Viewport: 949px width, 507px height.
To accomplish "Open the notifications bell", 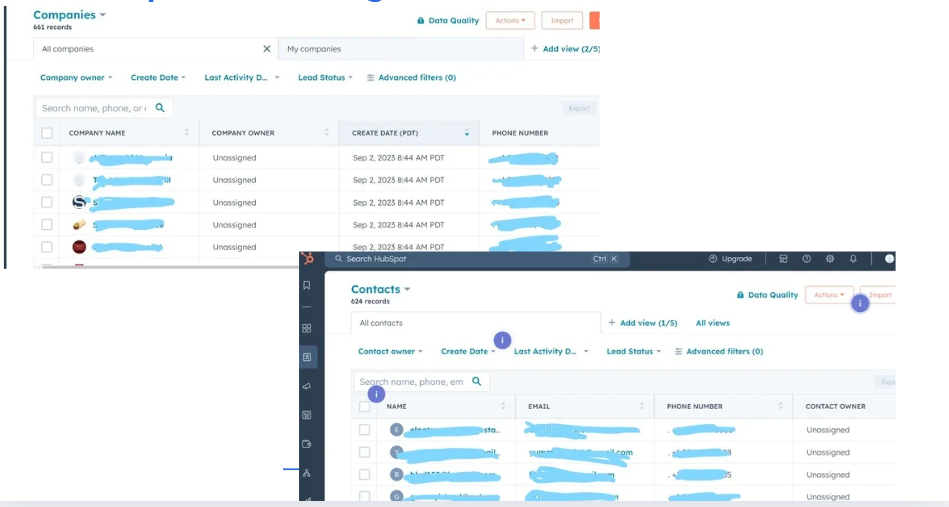I will [x=853, y=259].
